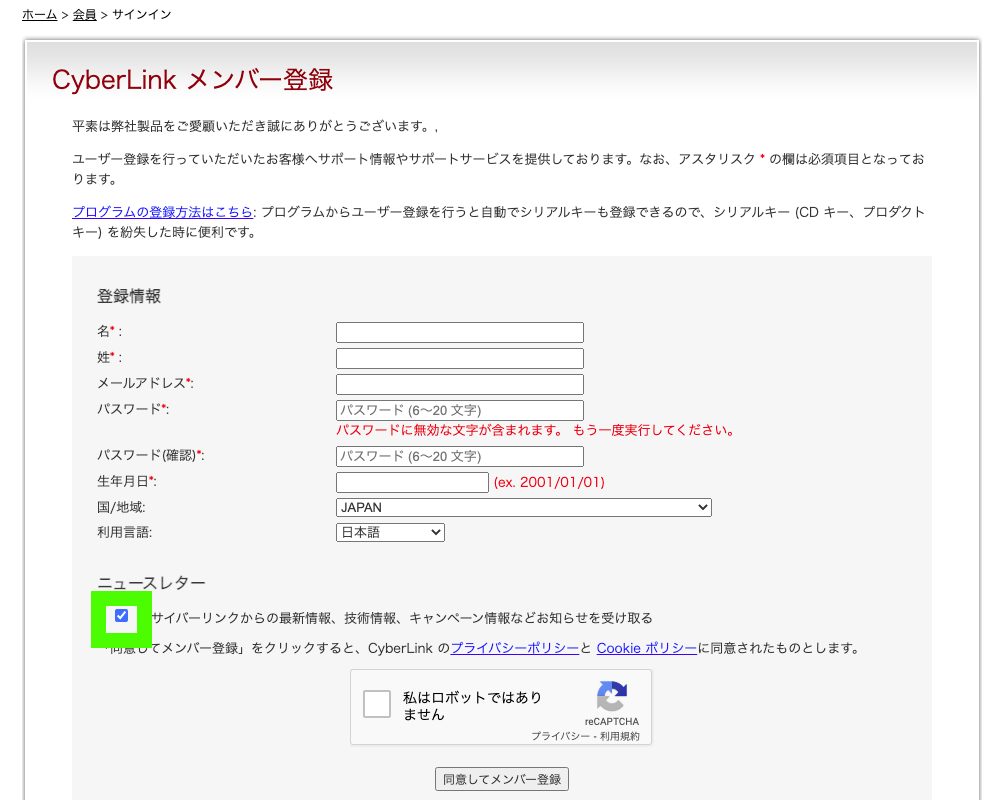Image resolution: width=1000 pixels, height=800 pixels.
Task: Click the ニュースレター section title
Action: 151,583
